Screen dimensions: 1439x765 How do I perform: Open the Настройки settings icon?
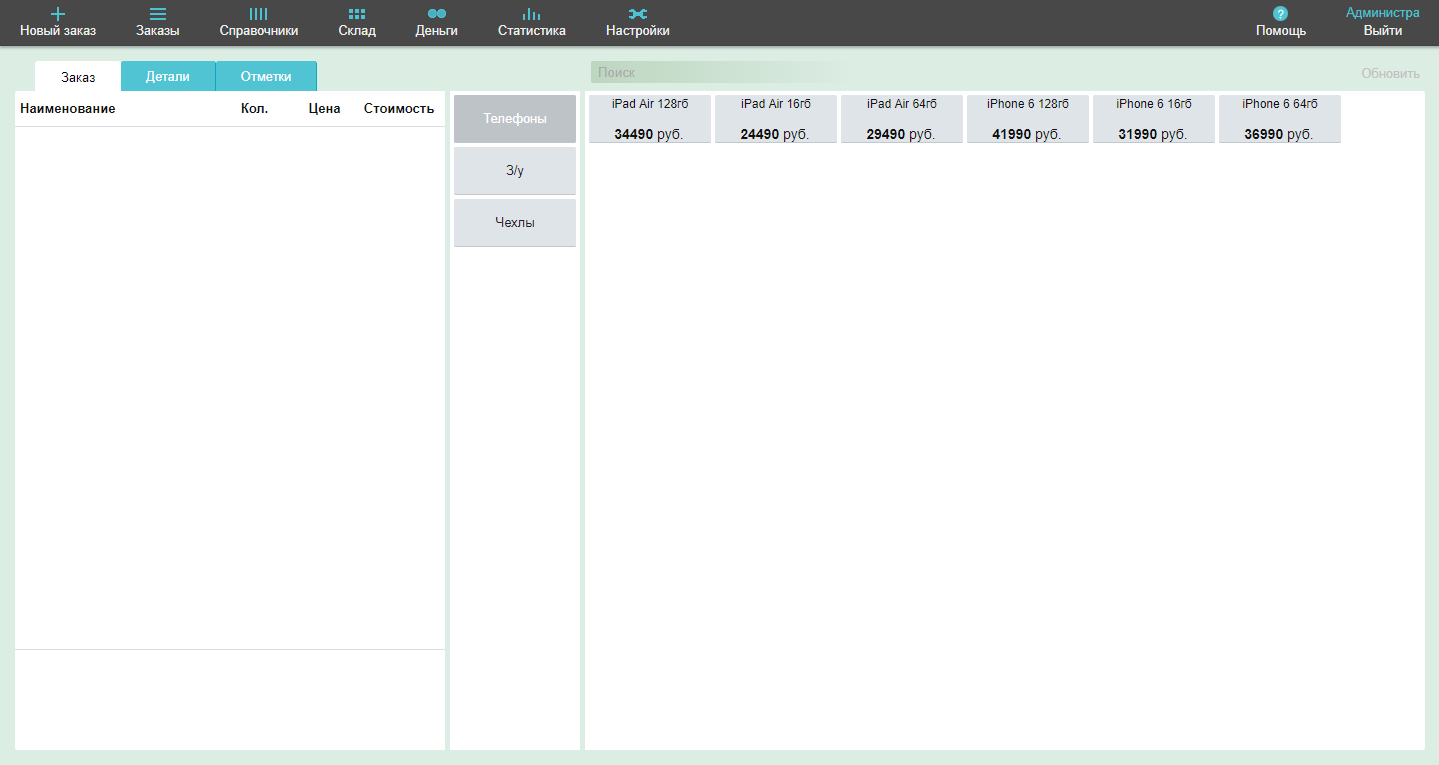[637, 14]
